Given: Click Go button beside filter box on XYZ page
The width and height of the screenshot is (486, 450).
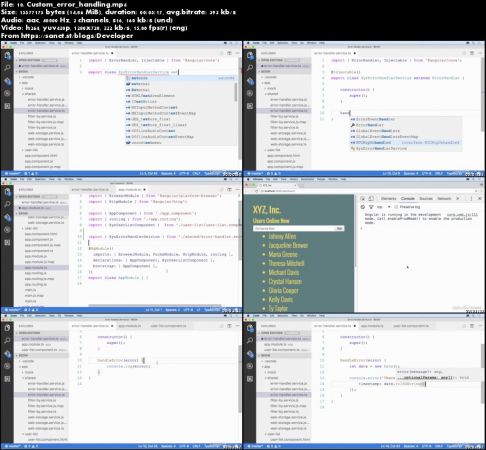Looking at the screenshot, I should (x=339, y=228).
